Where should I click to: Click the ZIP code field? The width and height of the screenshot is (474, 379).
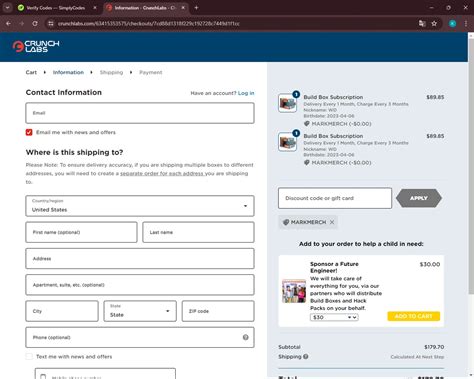[x=218, y=311]
